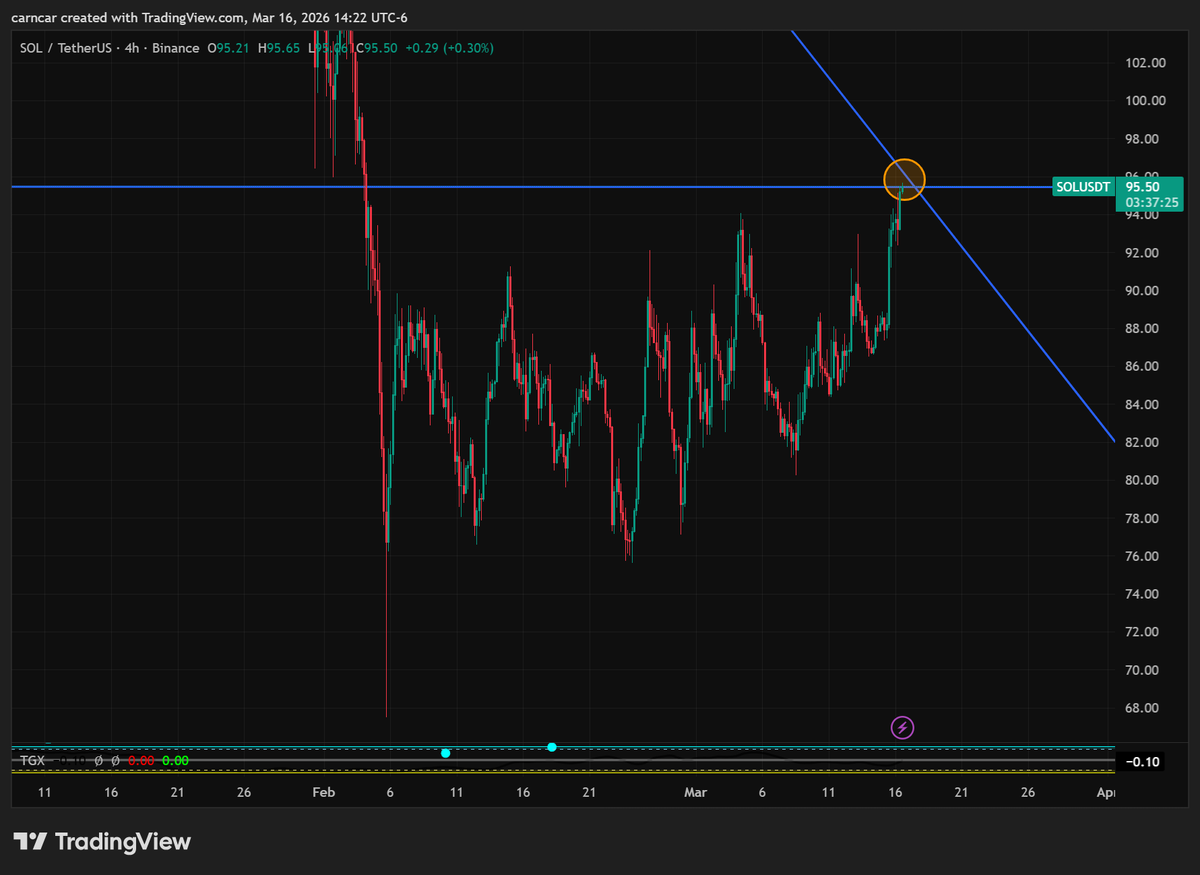Click the purple lightning bolt event icon
1200x875 pixels.
[903, 727]
